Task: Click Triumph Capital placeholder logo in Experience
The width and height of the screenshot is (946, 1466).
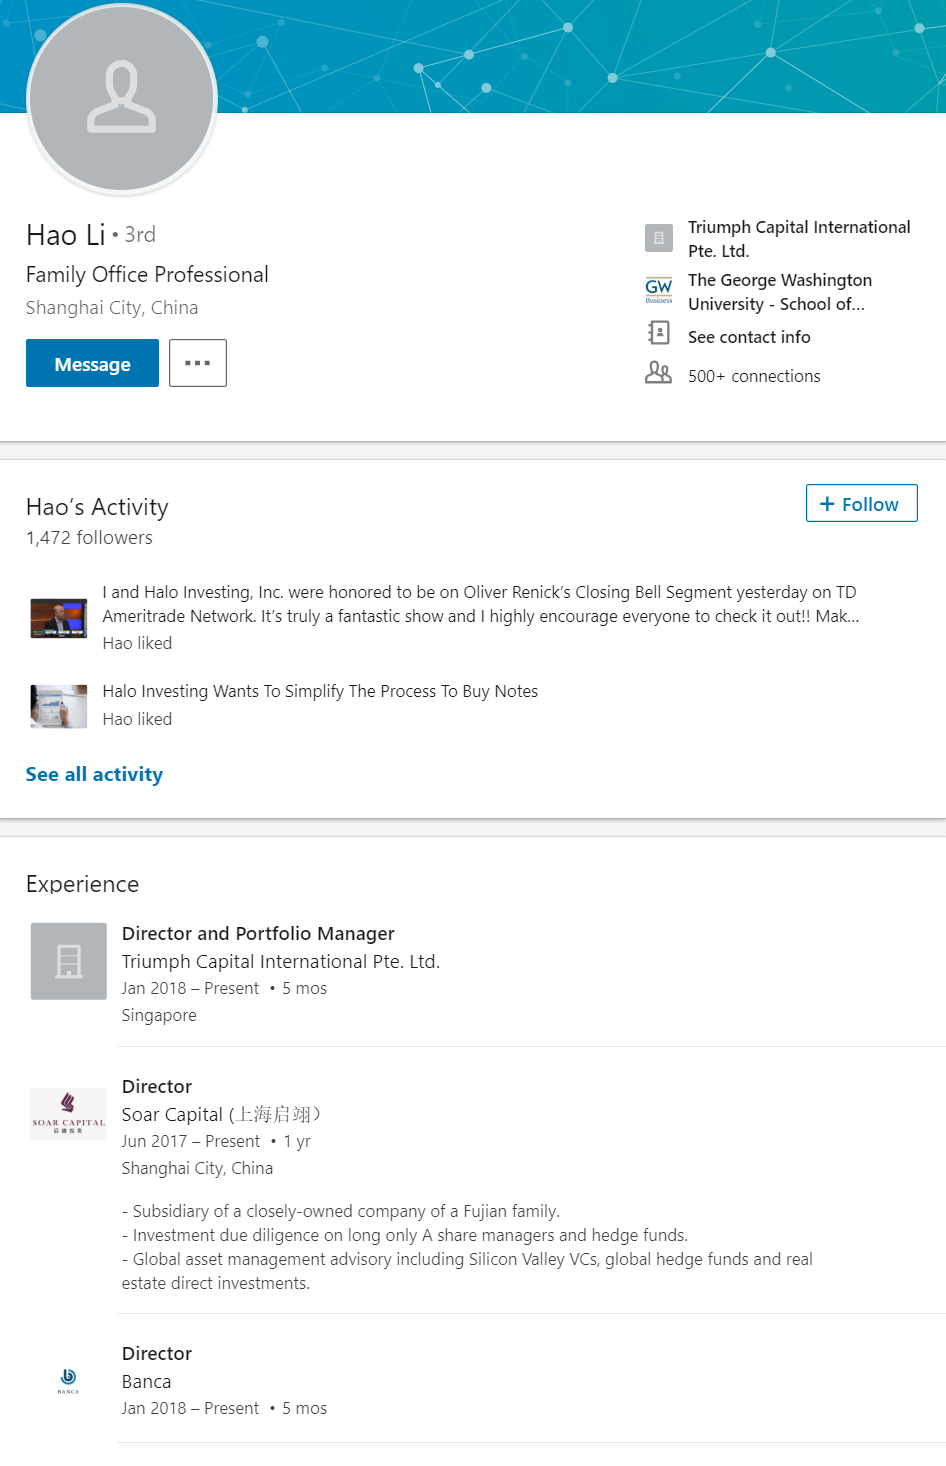Action: coord(68,961)
